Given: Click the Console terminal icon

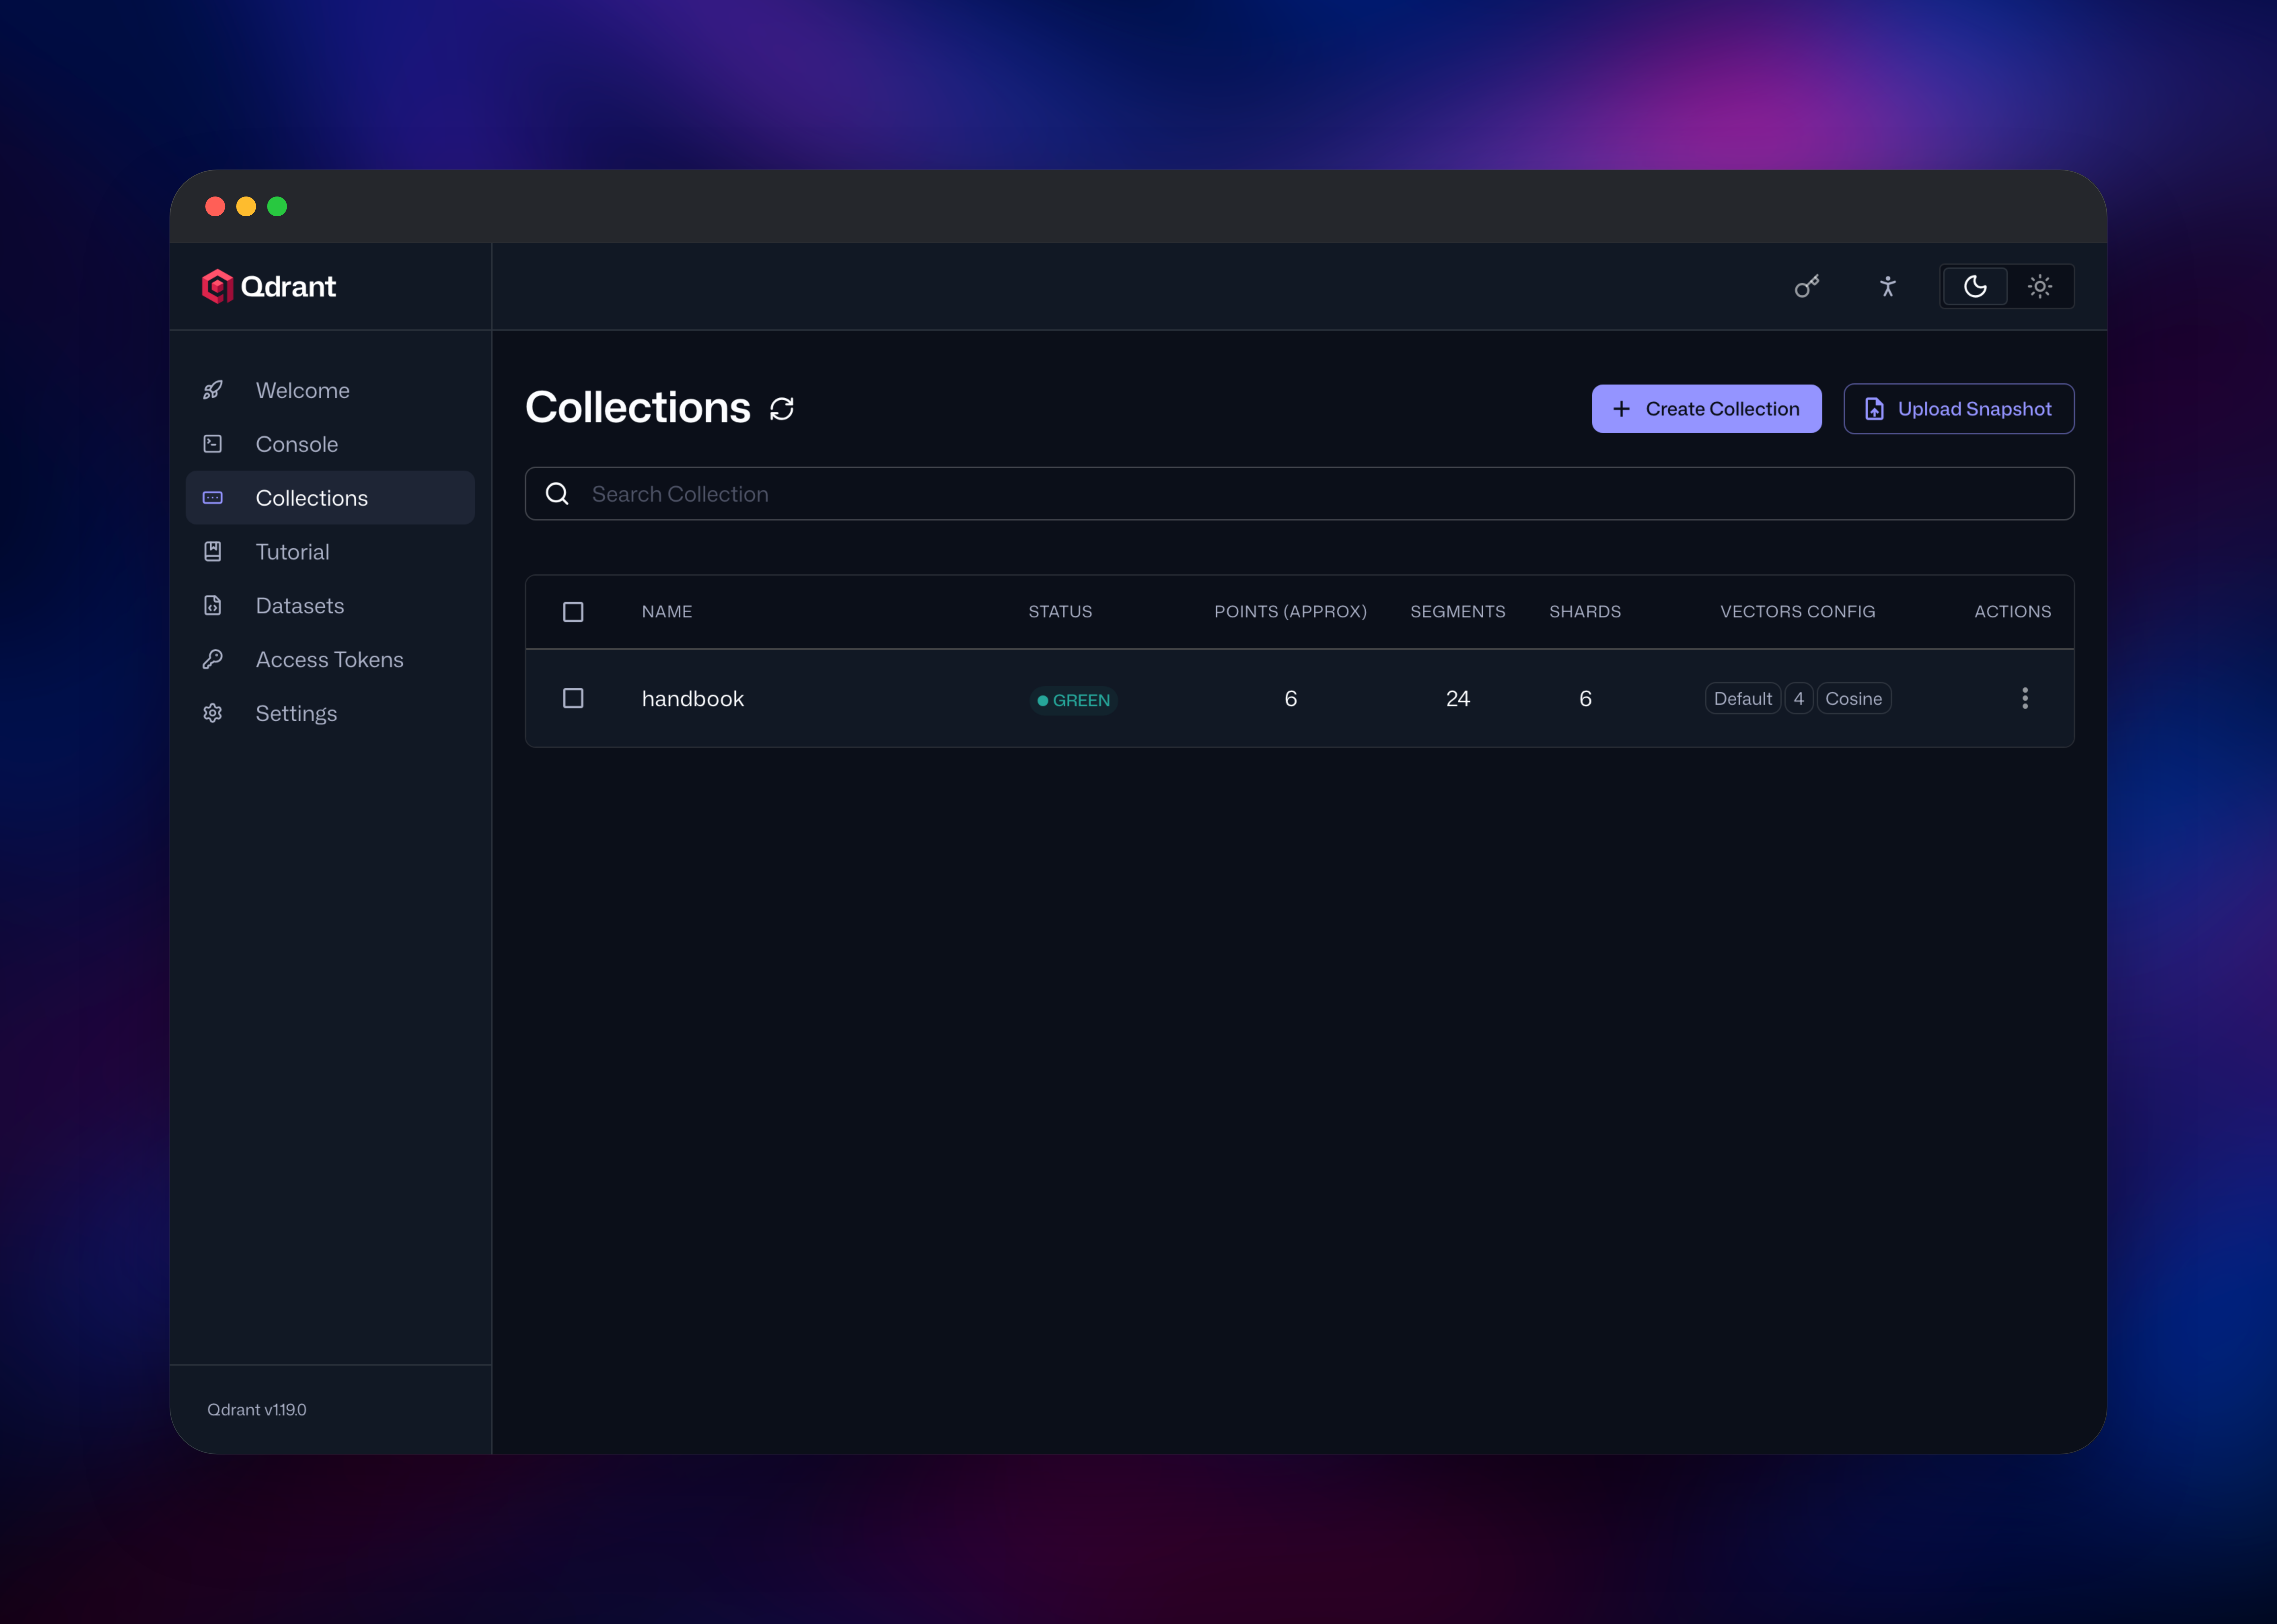Looking at the screenshot, I should coord(213,444).
